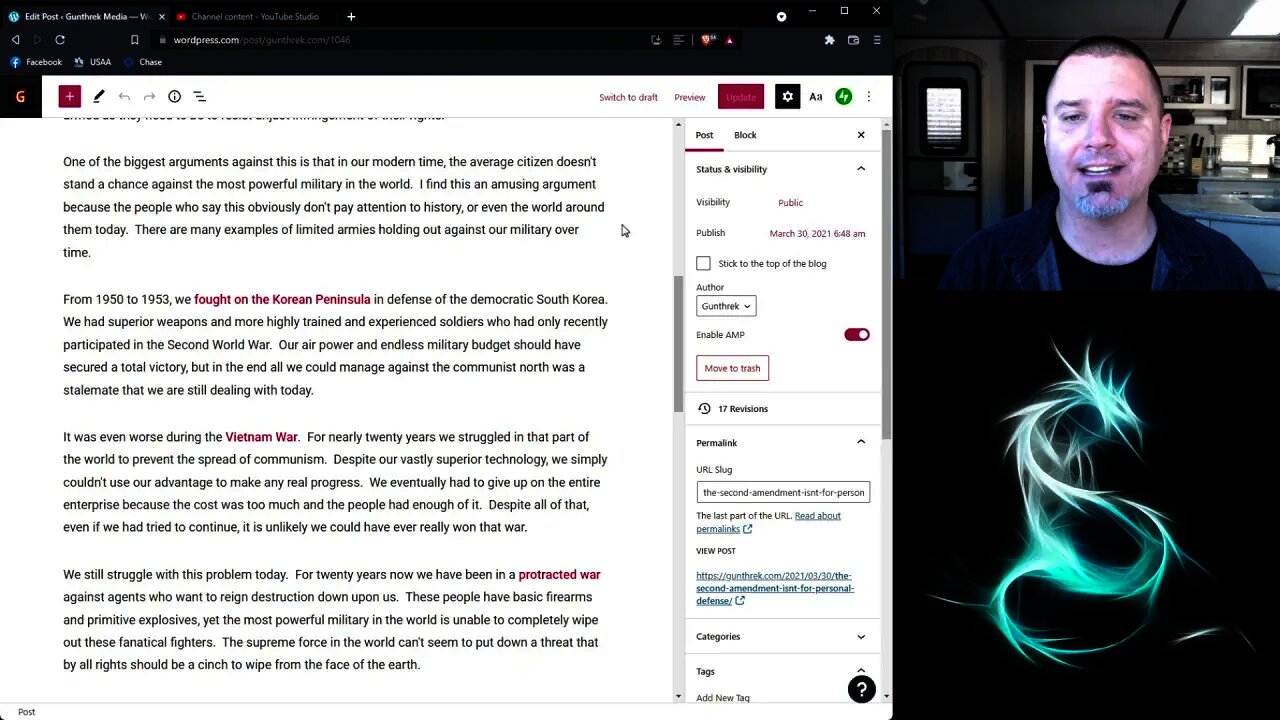Image resolution: width=1280 pixels, height=720 pixels.
Task: Reload the page with the refresh icon
Action: click(60, 40)
